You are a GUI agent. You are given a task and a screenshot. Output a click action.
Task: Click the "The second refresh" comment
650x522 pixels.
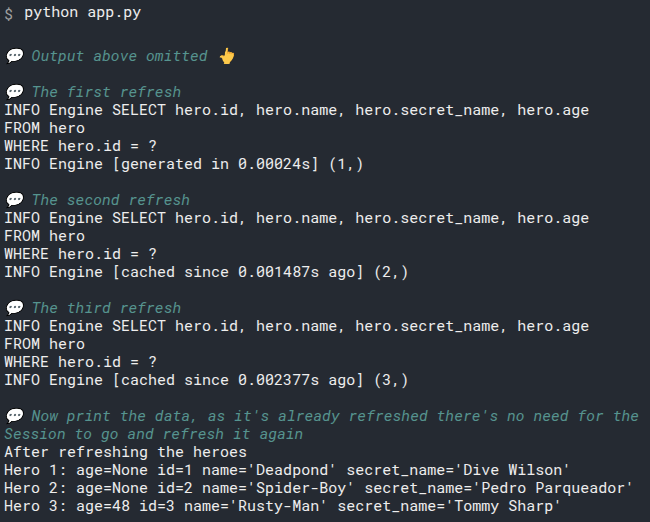110,200
